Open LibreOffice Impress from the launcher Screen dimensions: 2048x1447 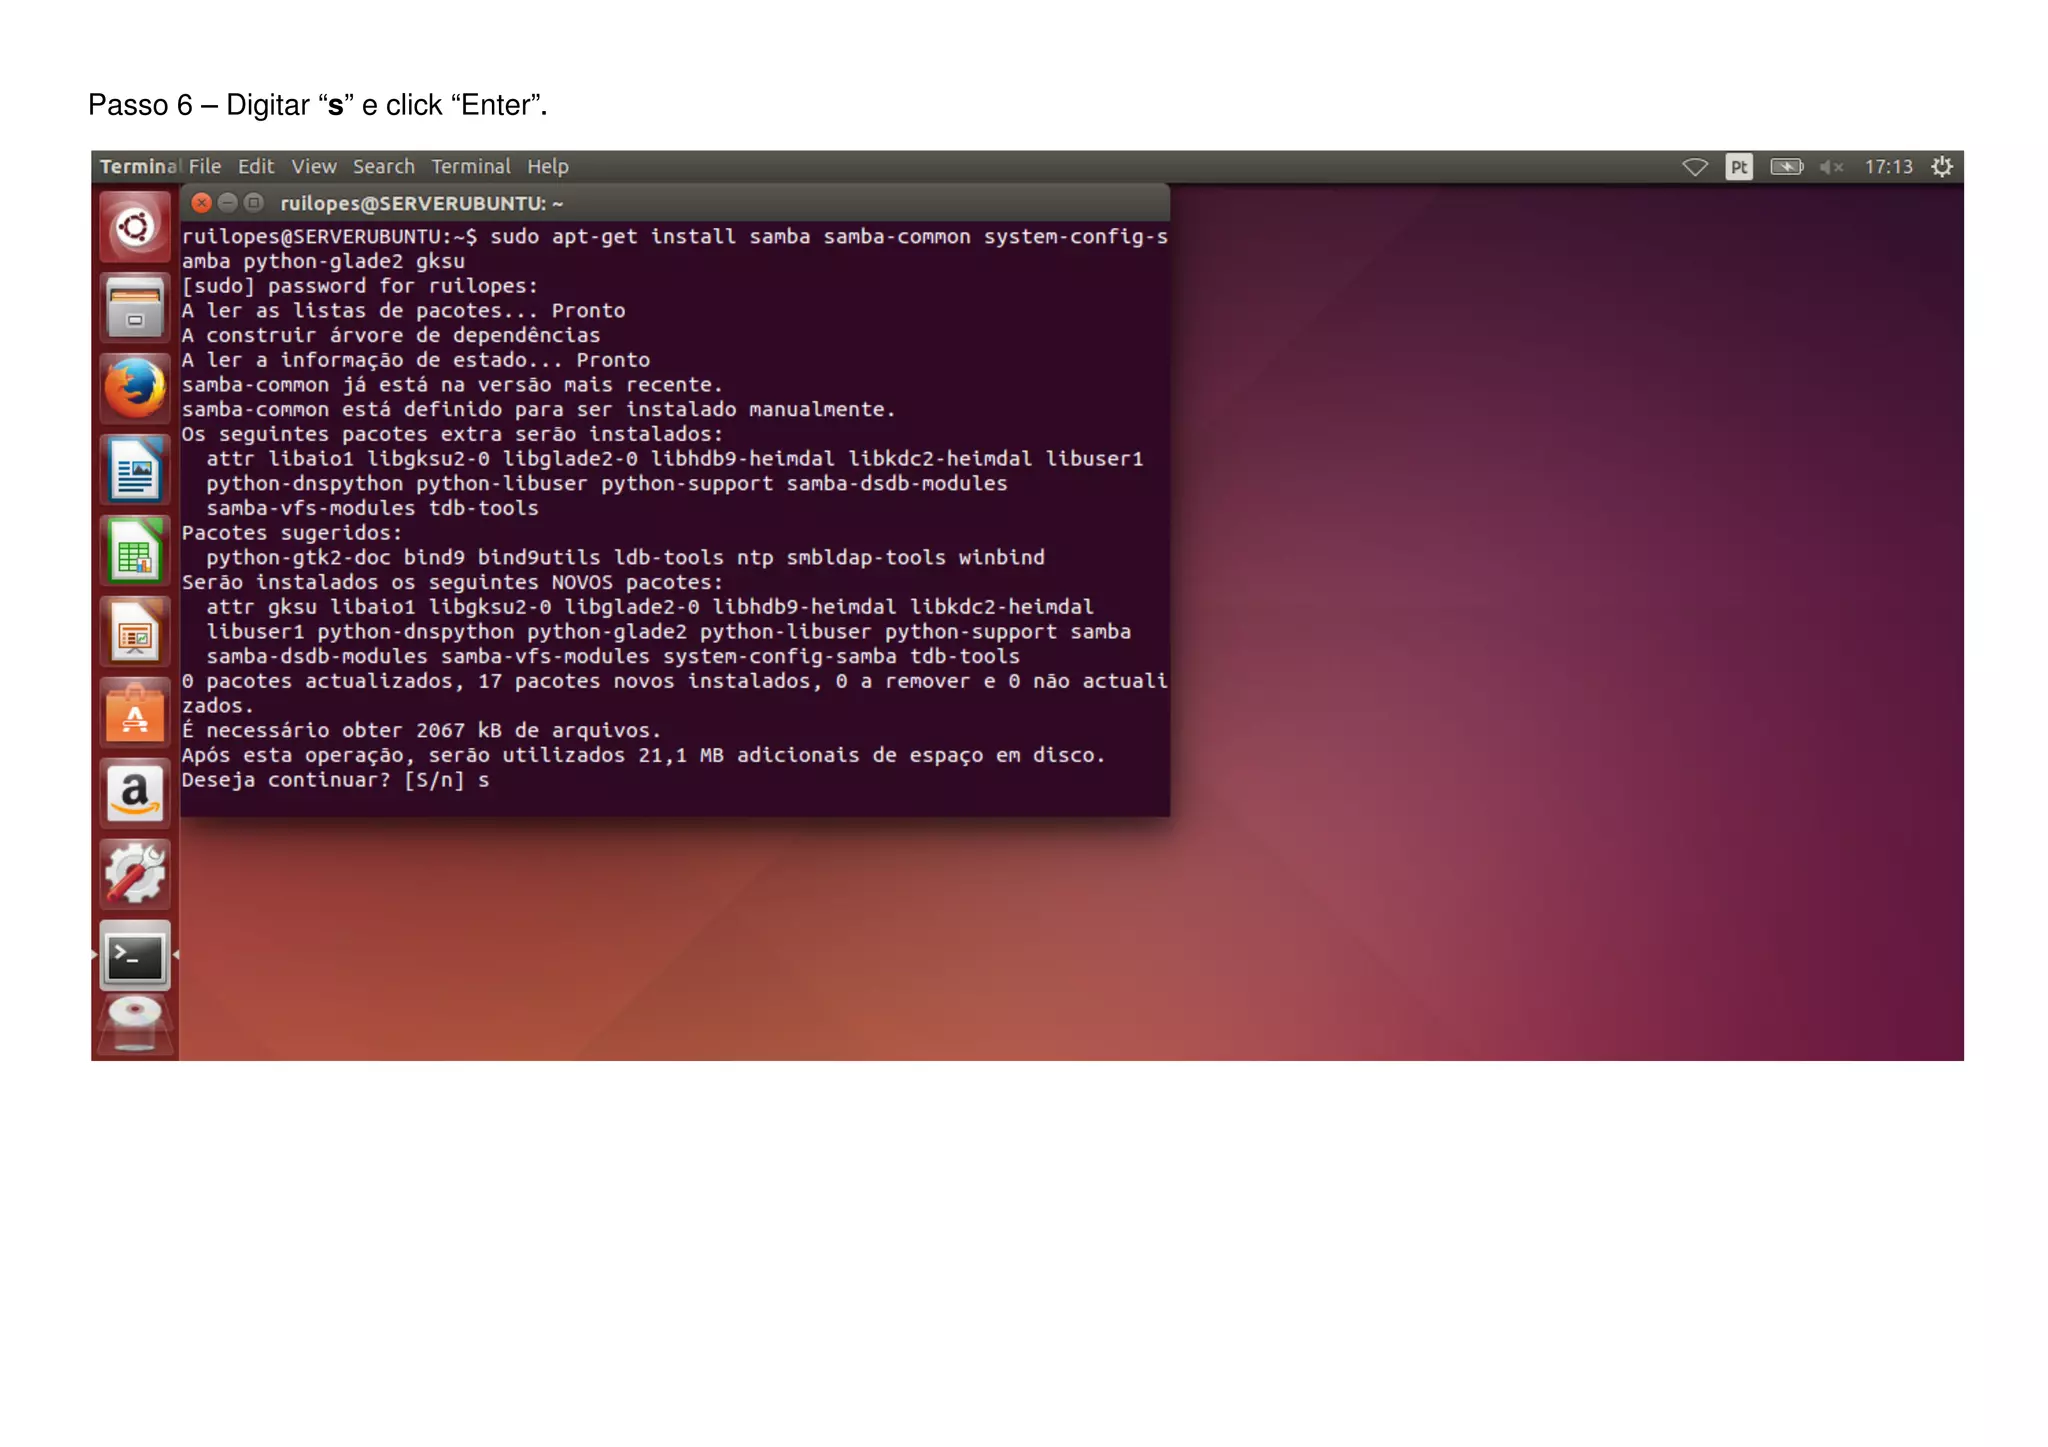[135, 632]
